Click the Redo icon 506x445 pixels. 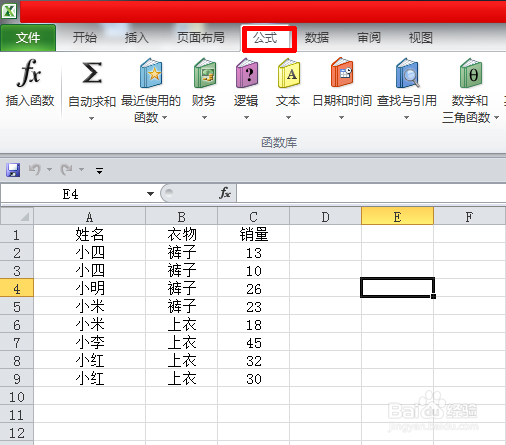coord(66,170)
